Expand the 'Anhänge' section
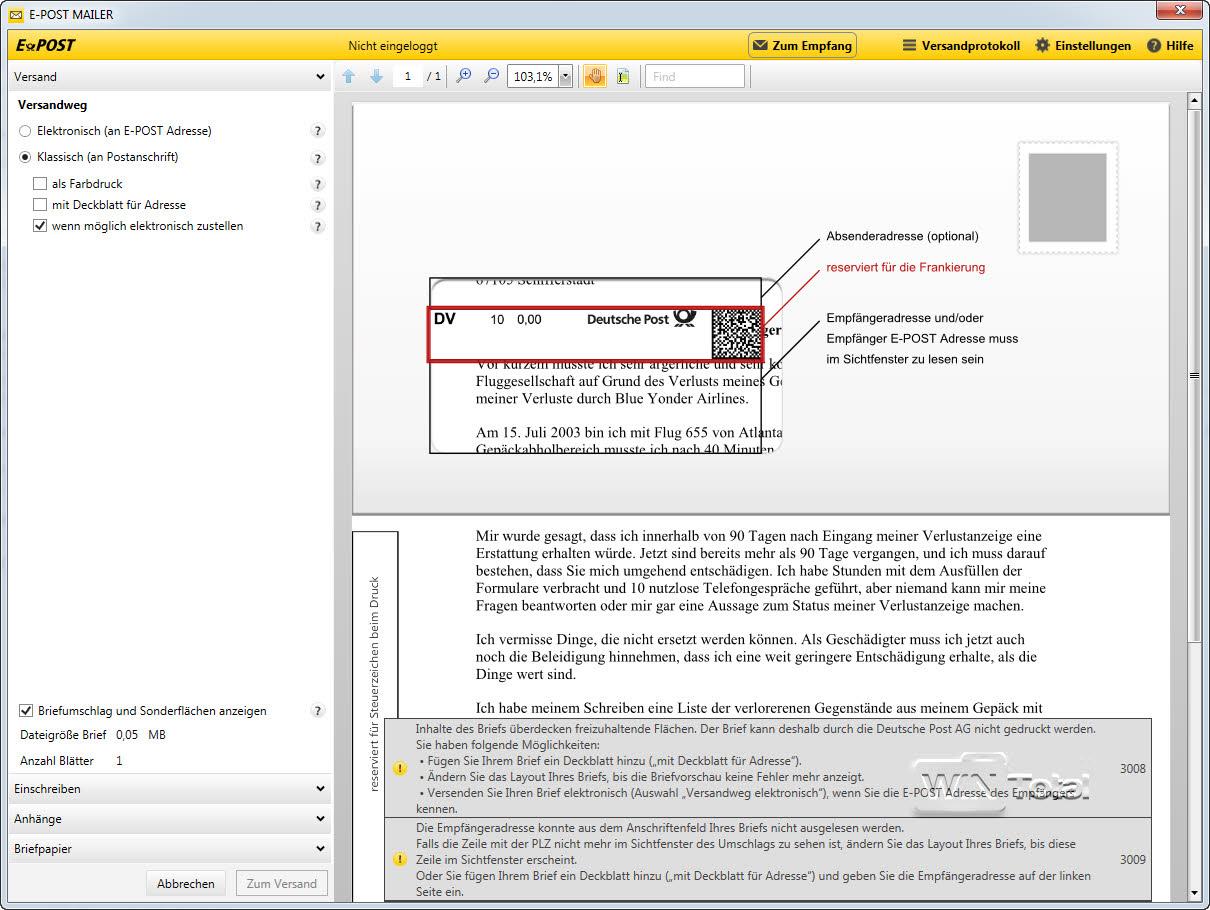The width and height of the screenshot is (1210, 910). pyautogui.click(x=168, y=819)
